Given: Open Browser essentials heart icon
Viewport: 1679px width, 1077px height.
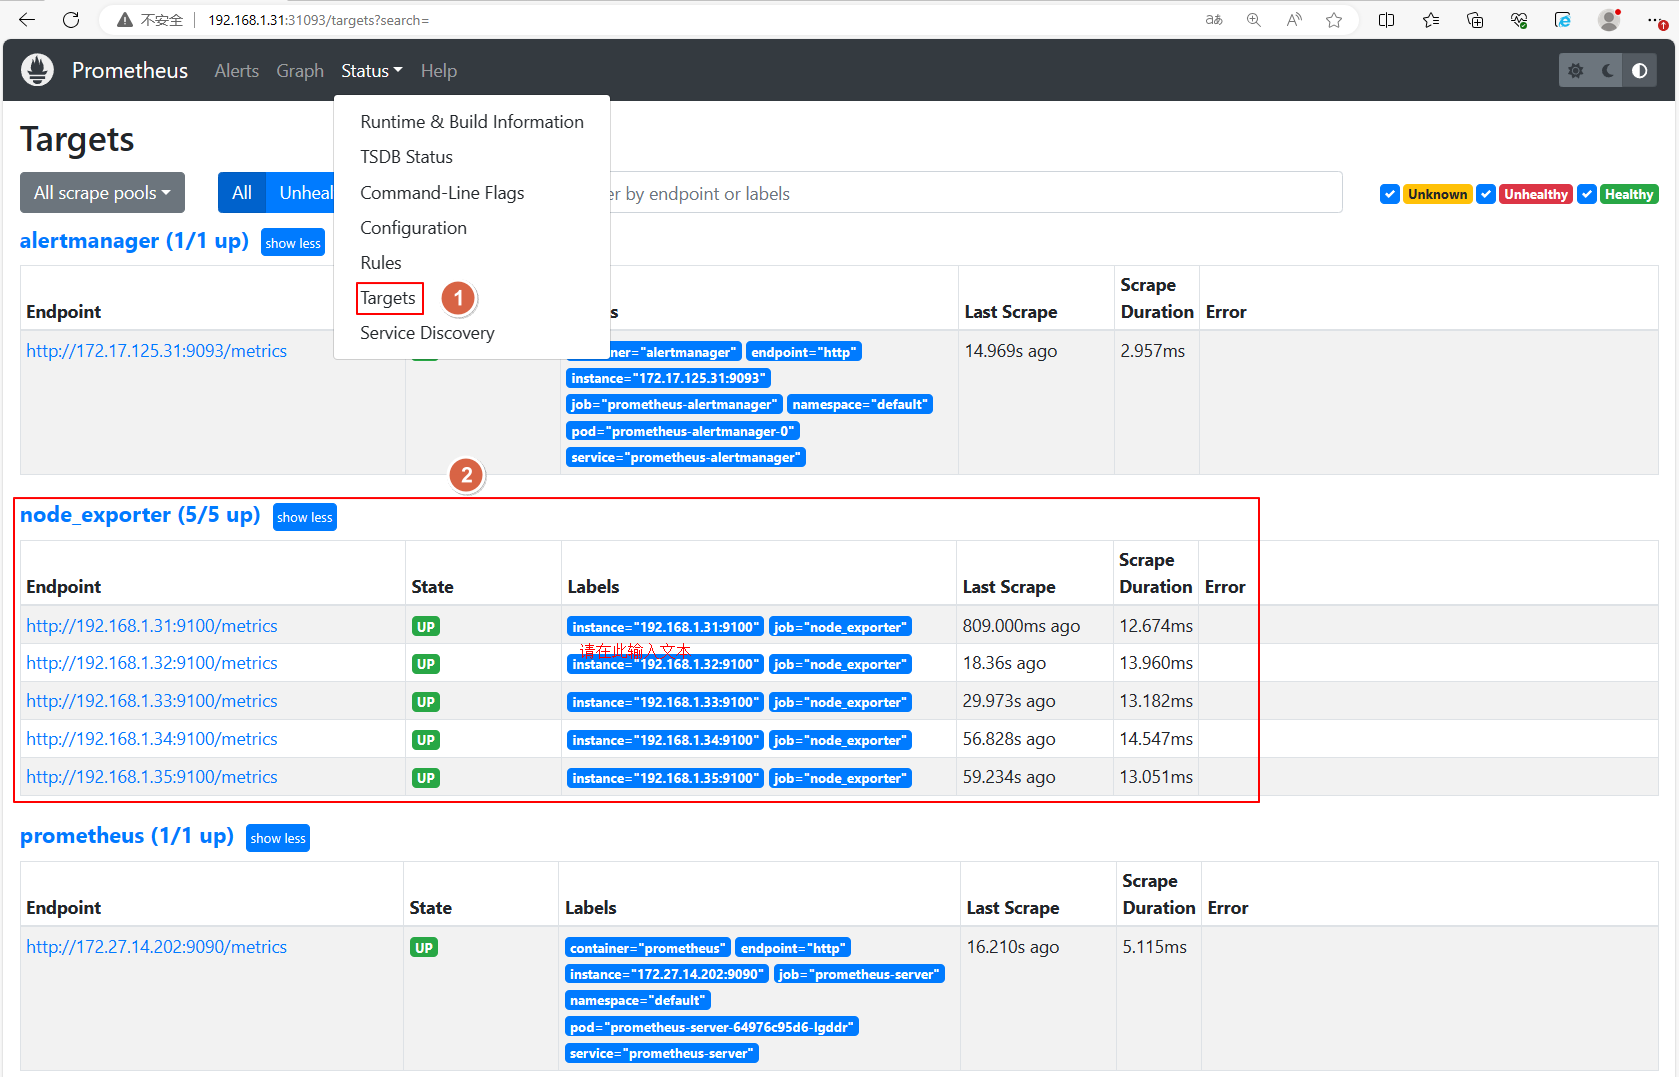Looking at the screenshot, I should point(1519,20).
